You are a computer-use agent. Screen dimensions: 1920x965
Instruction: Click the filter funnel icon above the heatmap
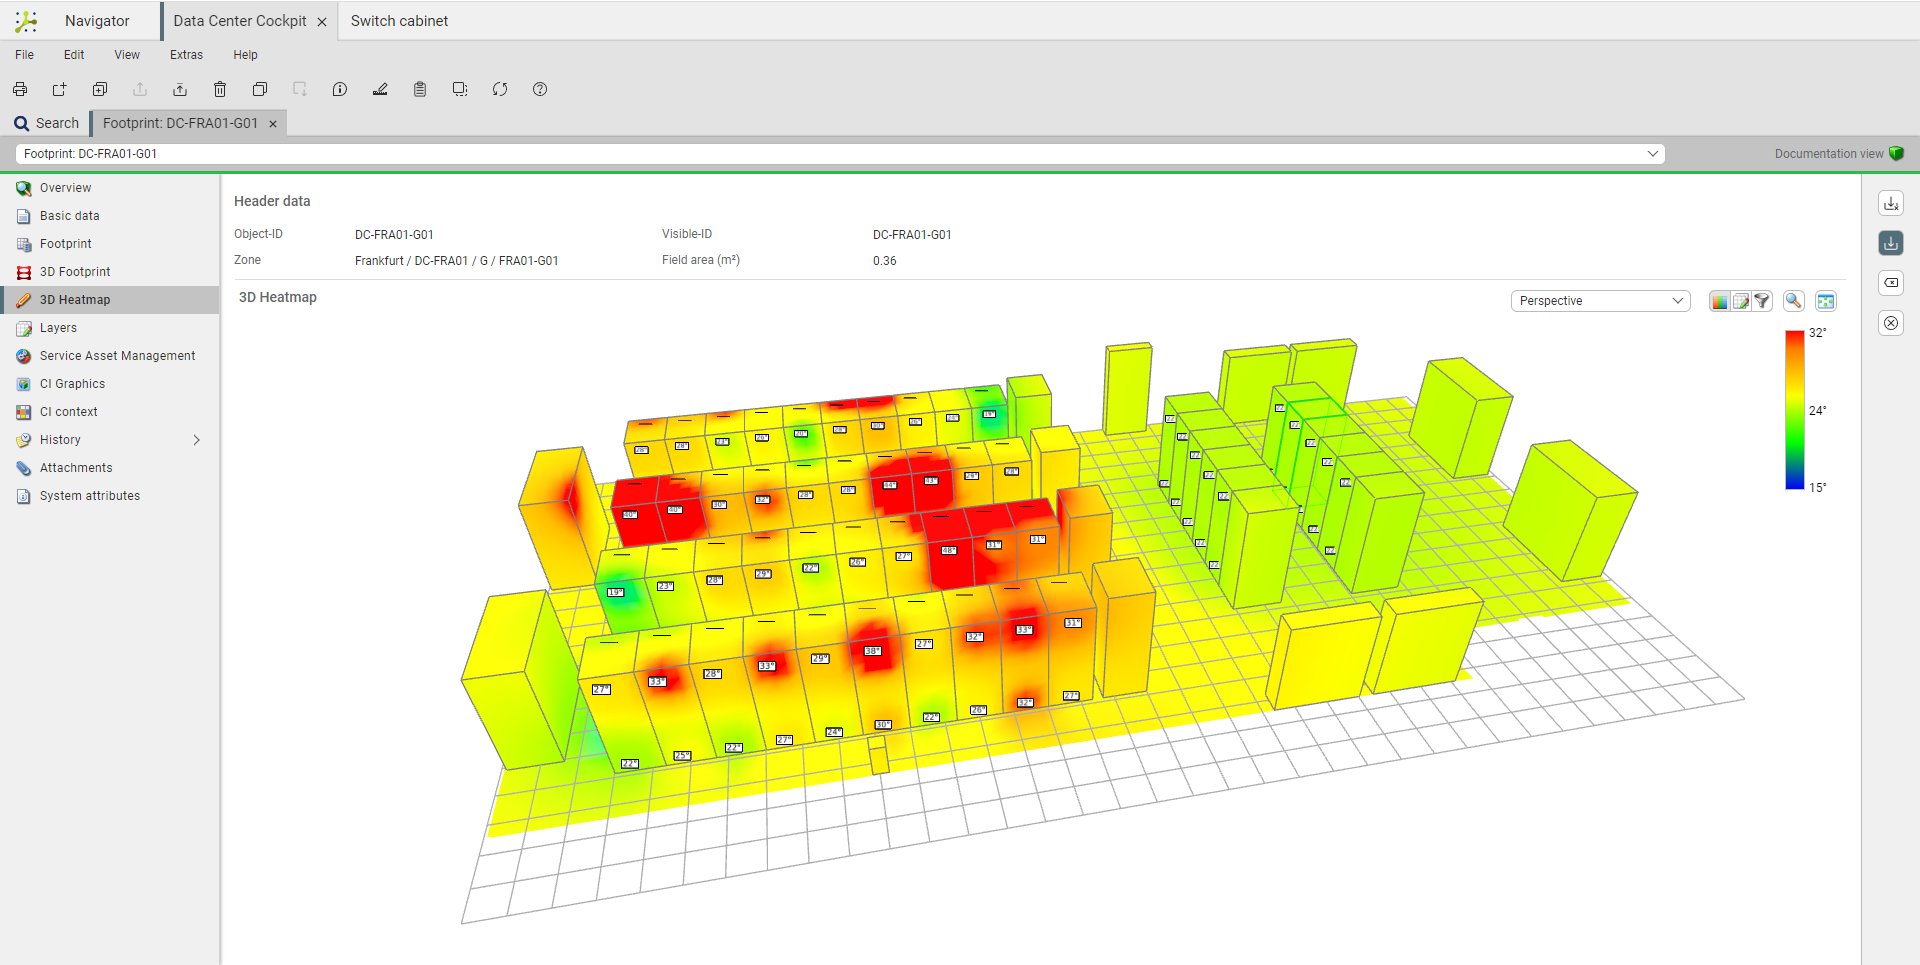[1762, 300]
